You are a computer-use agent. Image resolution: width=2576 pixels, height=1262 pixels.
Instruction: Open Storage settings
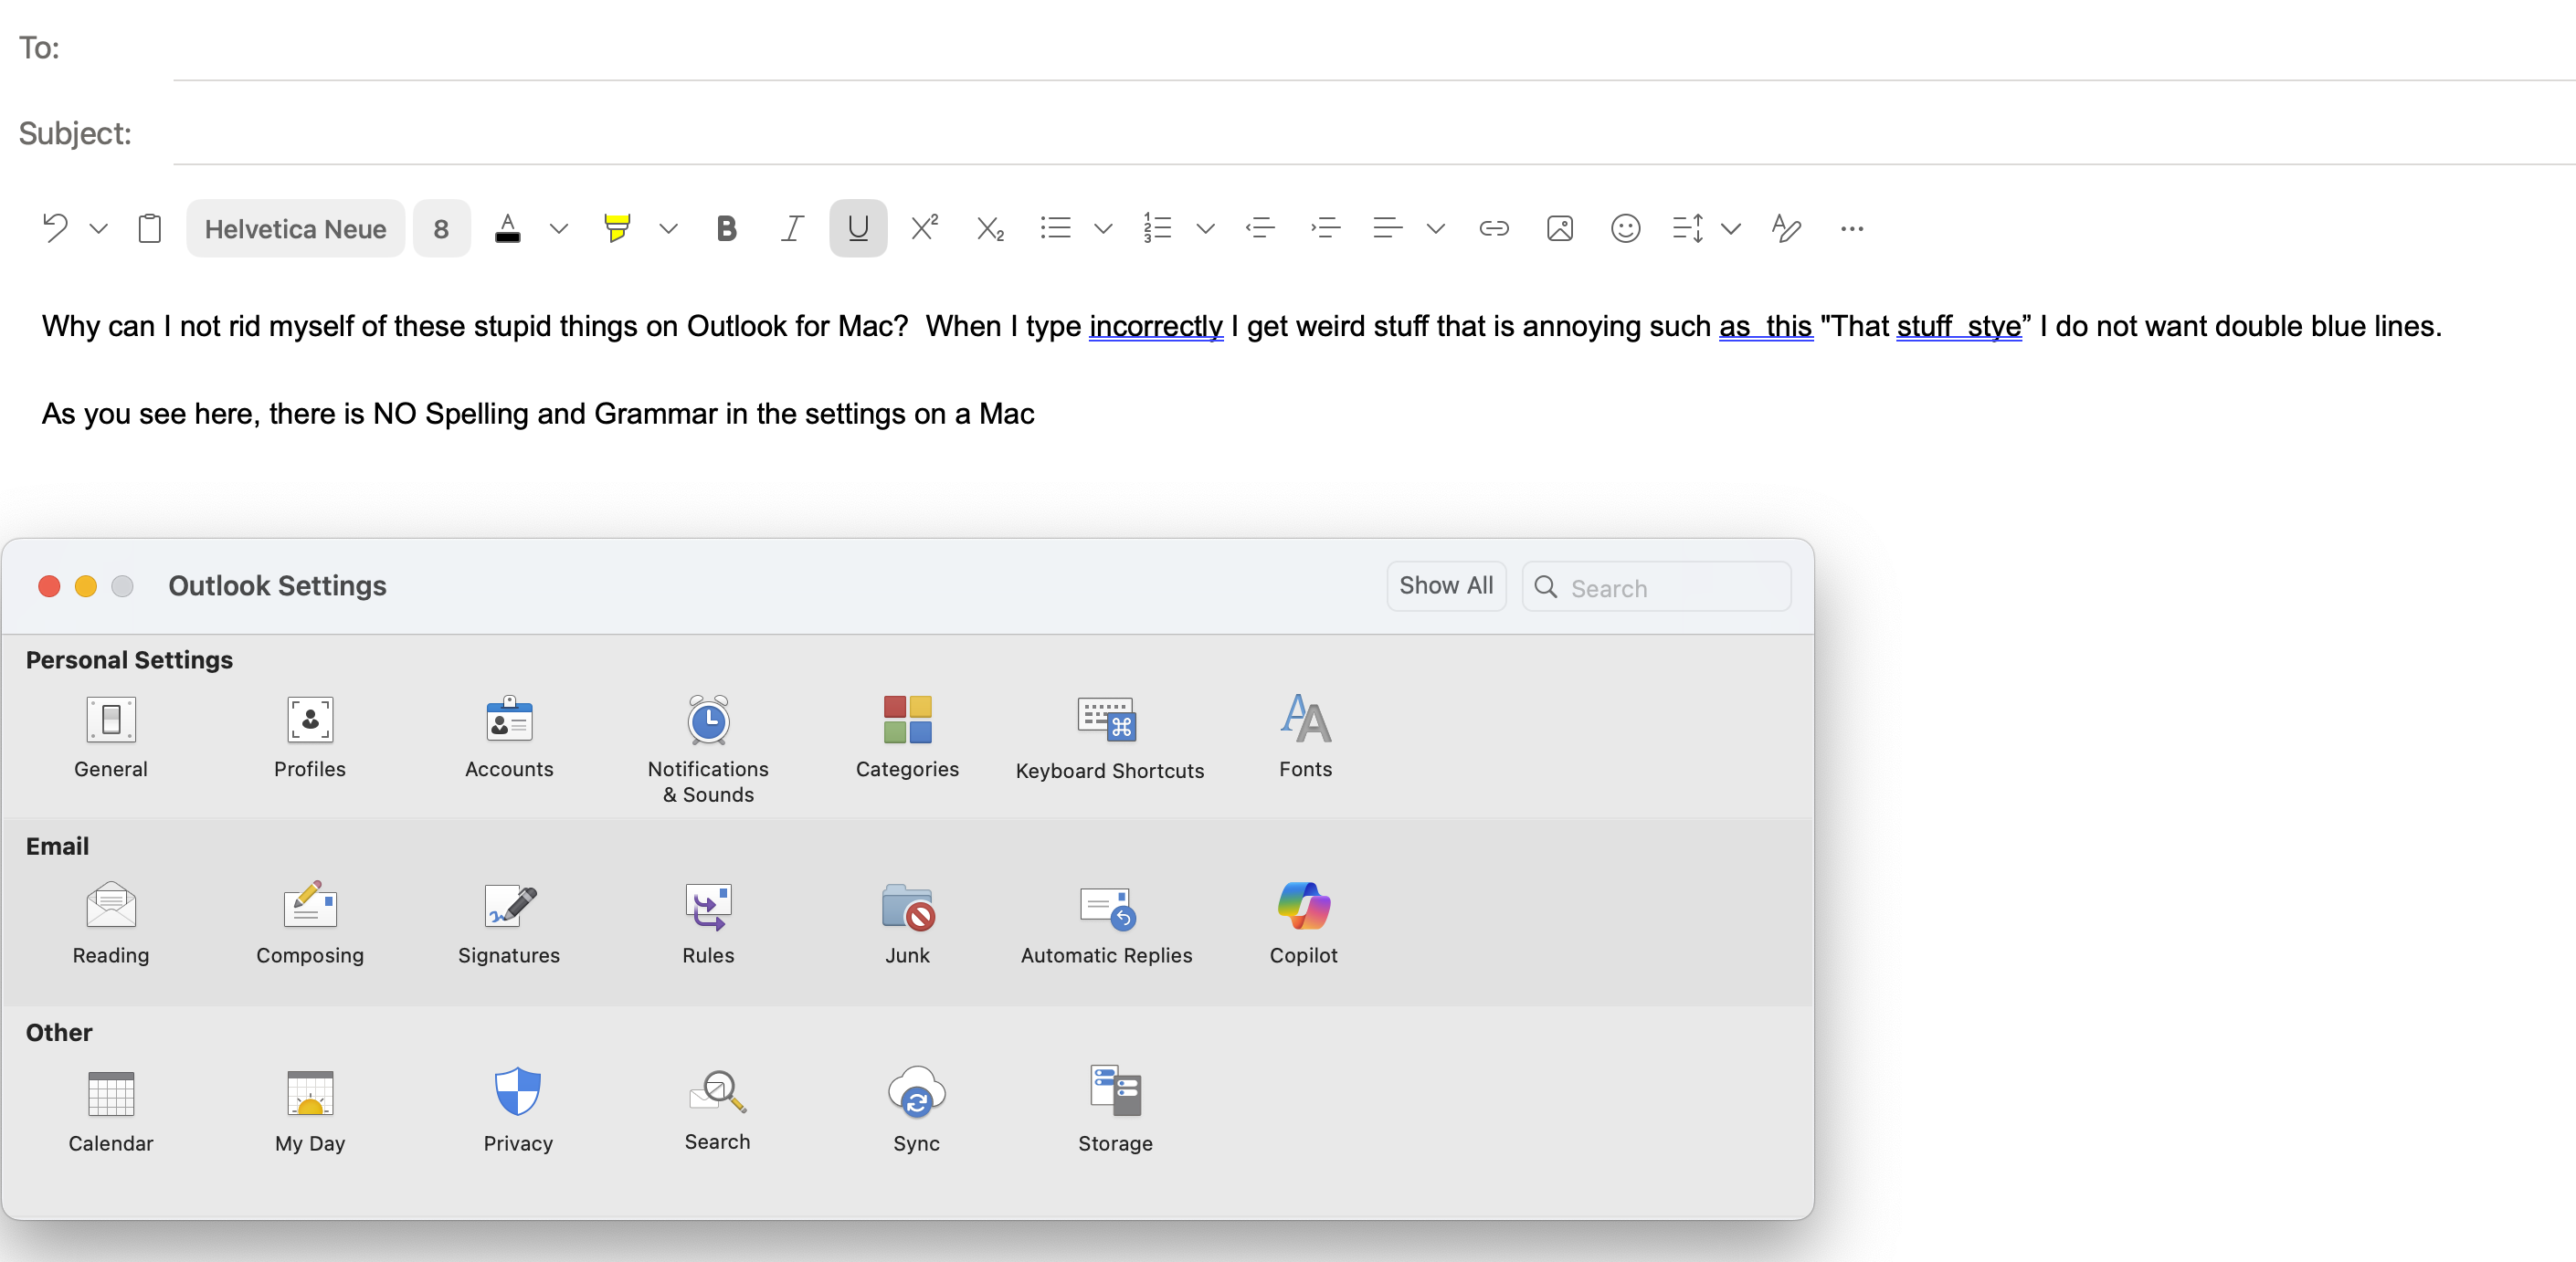1115,1110
